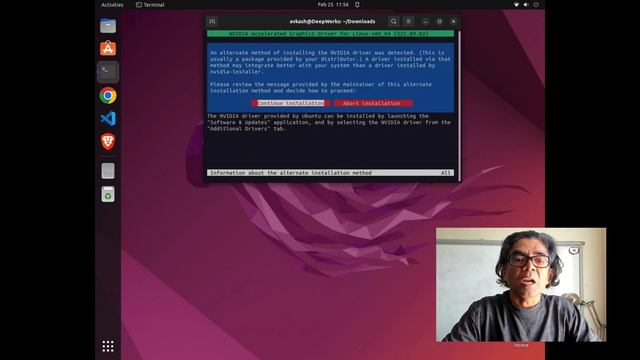
Task: Launch Ubuntu Software from dock
Action: coord(108,49)
